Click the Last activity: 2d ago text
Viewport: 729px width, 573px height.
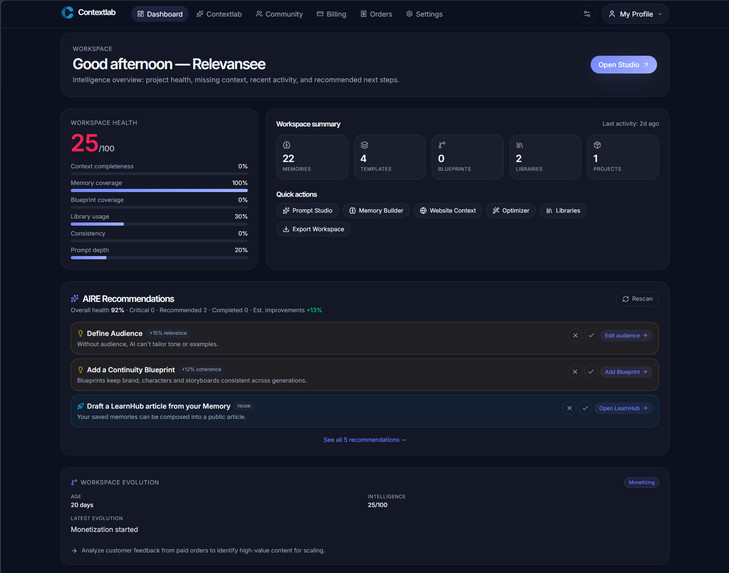pyautogui.click(x=630, y=124)
